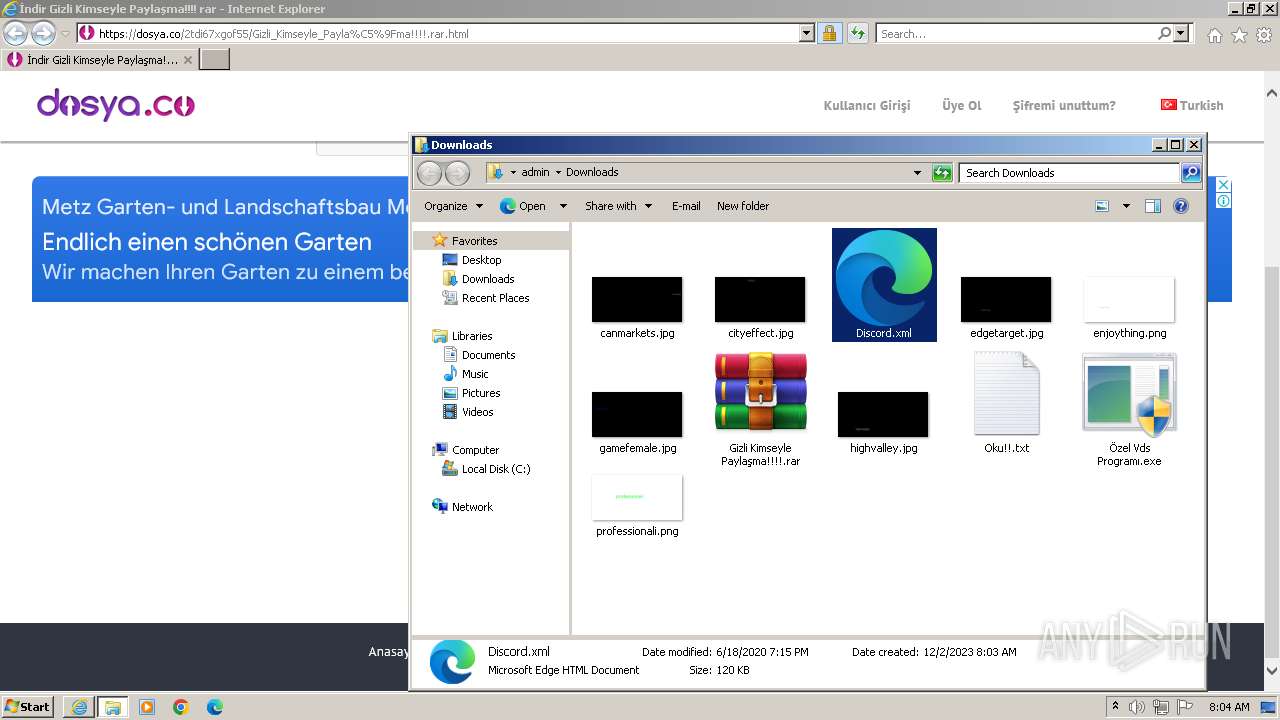Open Recent Places in navigation pane
Screen dimensions: 1280x720
pos(495,298)
